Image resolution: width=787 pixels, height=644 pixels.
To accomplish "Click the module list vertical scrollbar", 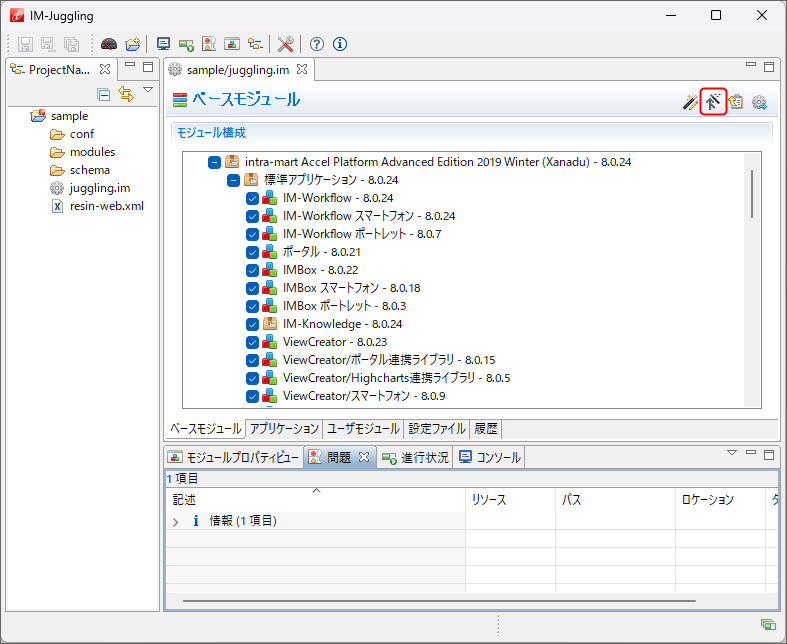I will point(751,192).
